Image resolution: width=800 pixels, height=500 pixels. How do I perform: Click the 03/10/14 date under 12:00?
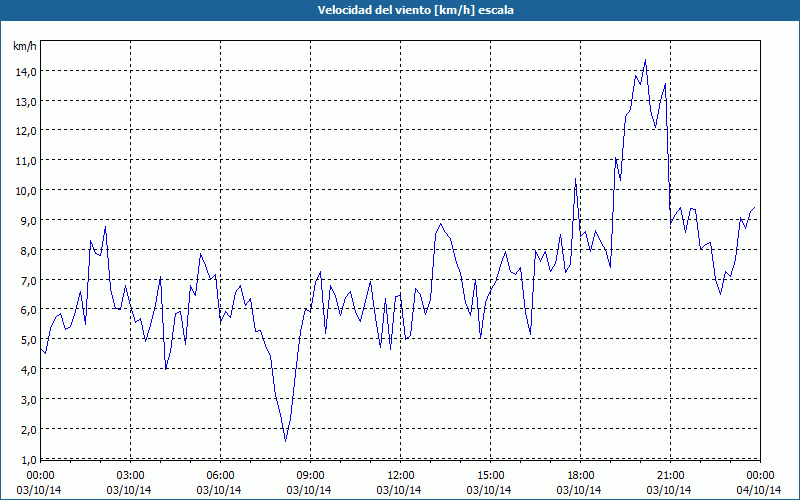399,490
